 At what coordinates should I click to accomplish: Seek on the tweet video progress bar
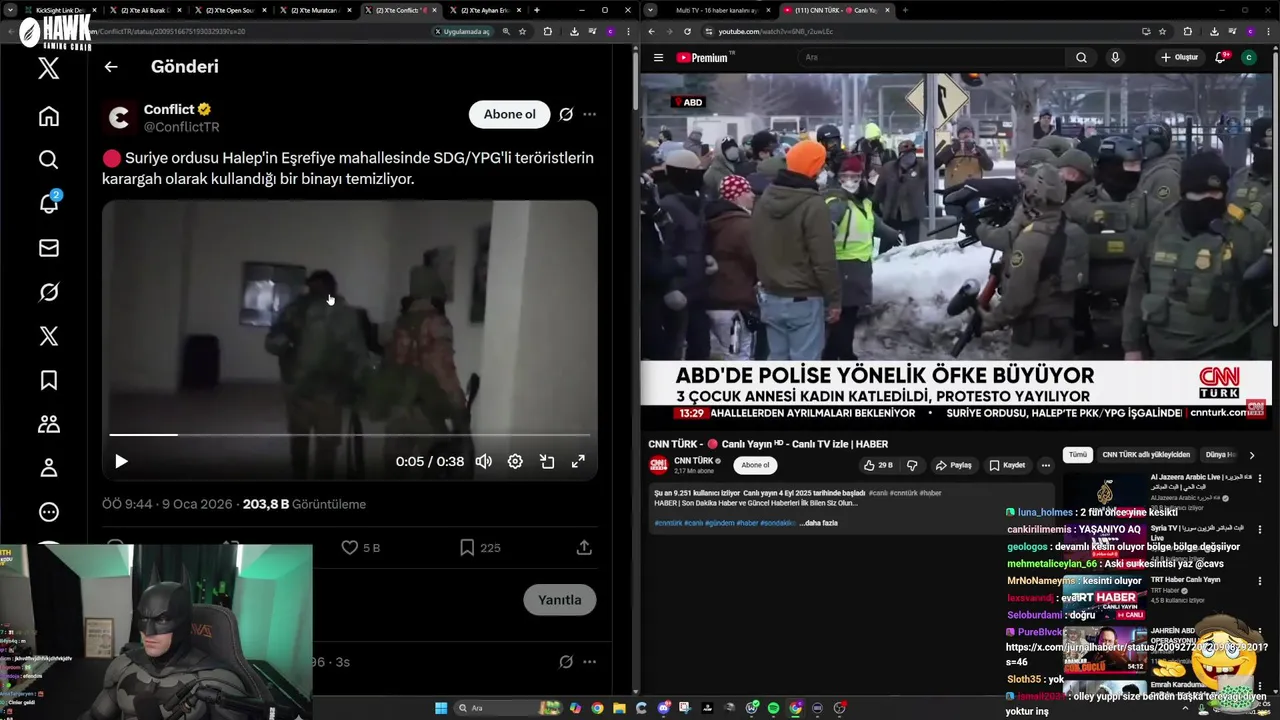349,435
